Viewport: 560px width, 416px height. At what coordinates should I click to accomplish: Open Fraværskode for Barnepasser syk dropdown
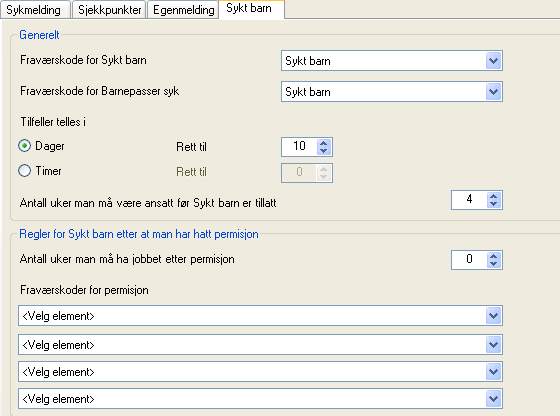[493, 92]
